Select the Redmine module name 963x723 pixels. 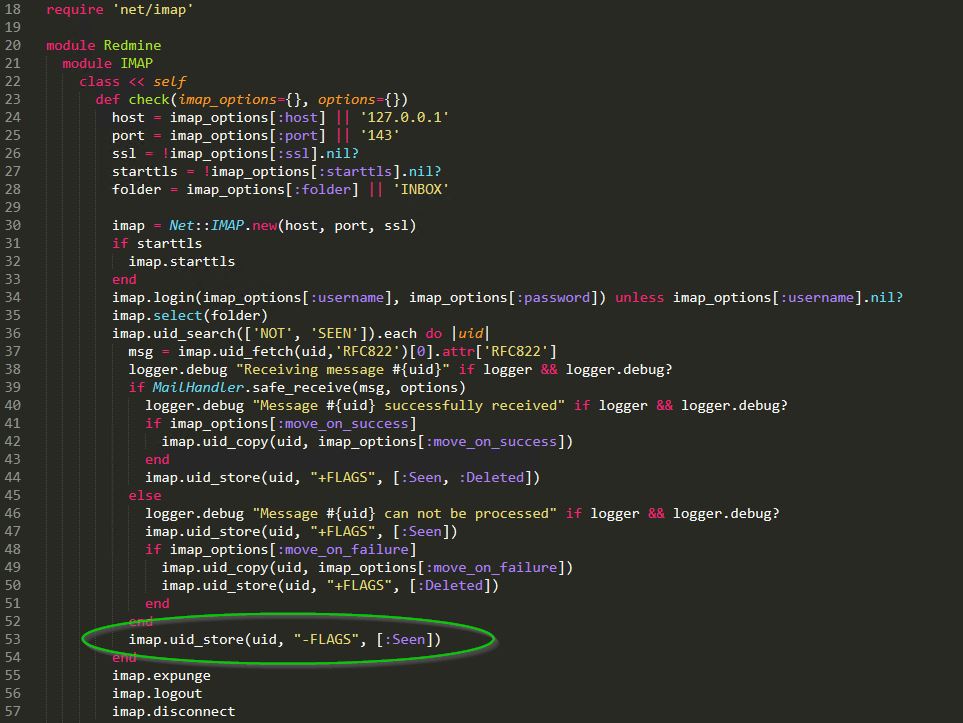(132, 45)
